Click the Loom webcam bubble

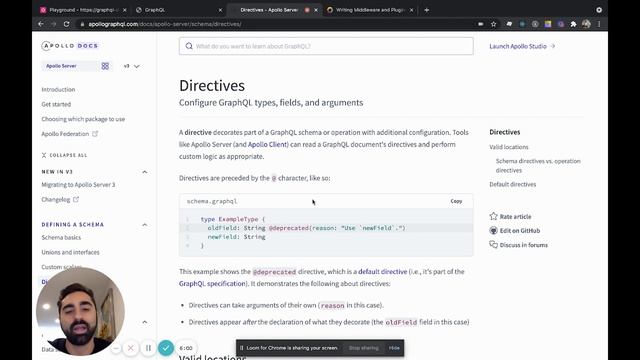click(x=80, y=311)
